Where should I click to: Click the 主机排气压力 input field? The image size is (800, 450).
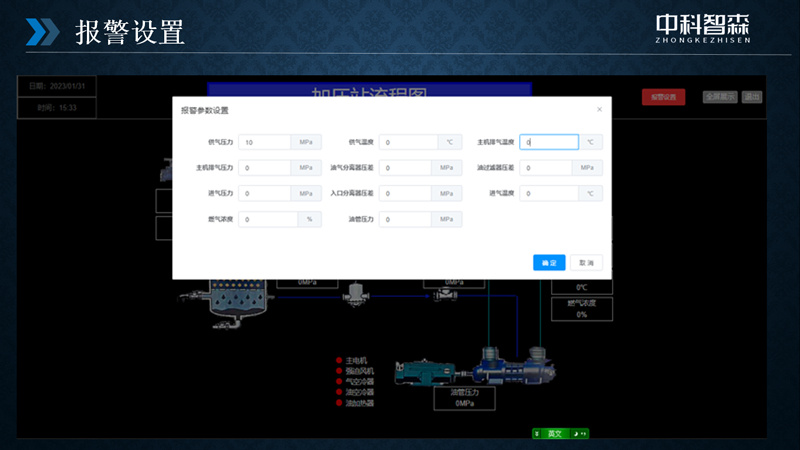pos(264,167)
